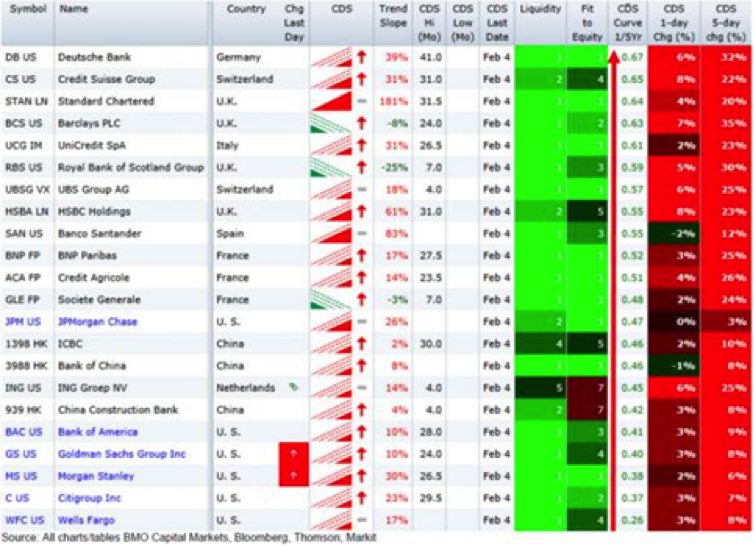Screen dimensions: 754x546
Task: Open the Citigroup Inc link
Action: click(x=89, y=498)
